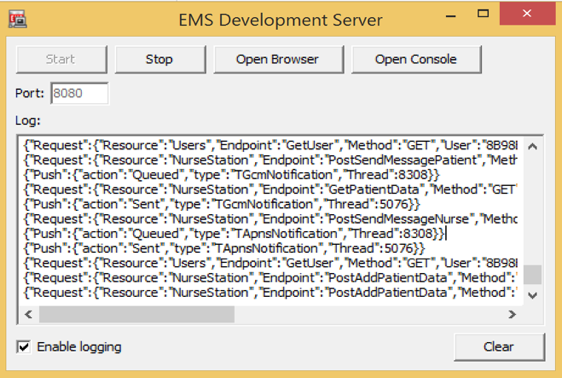Click the log line with GetPatientData endpoint

pos(270,190)
